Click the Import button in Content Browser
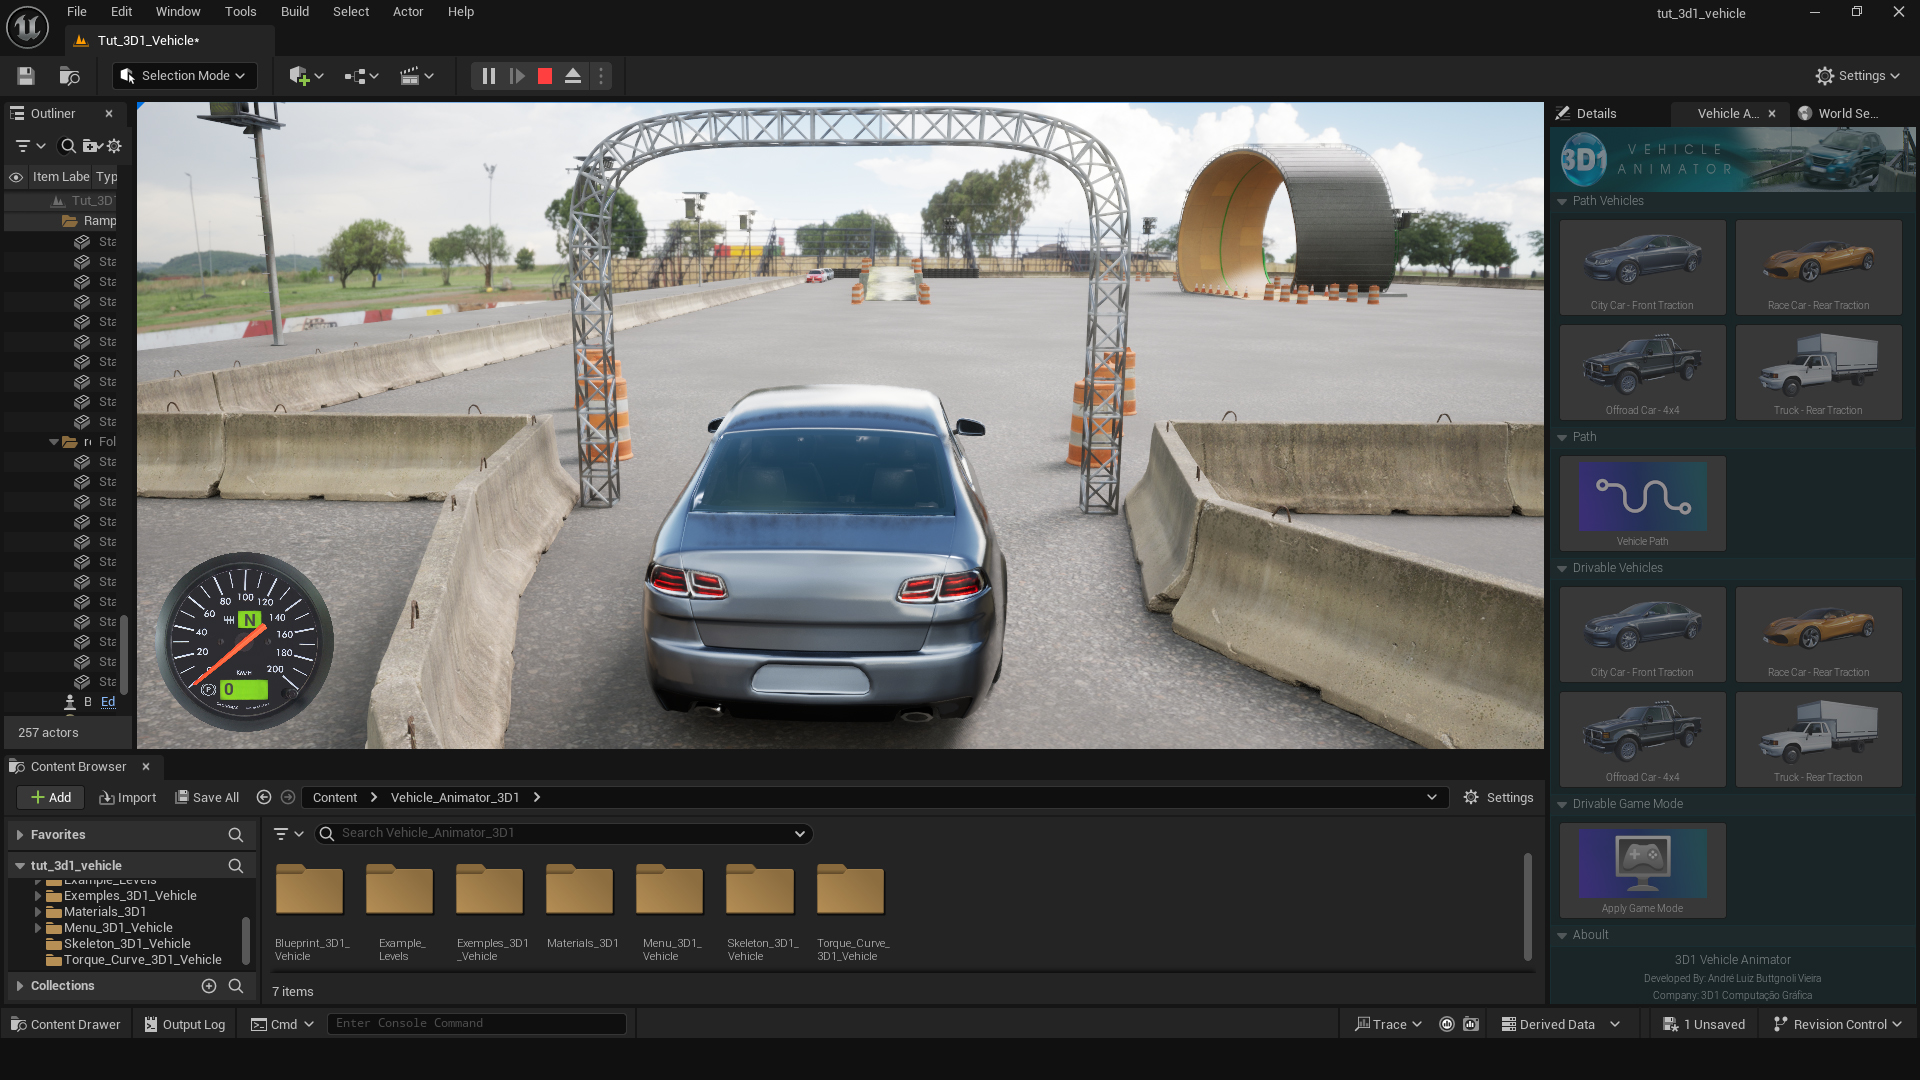 tap(128, 798)
